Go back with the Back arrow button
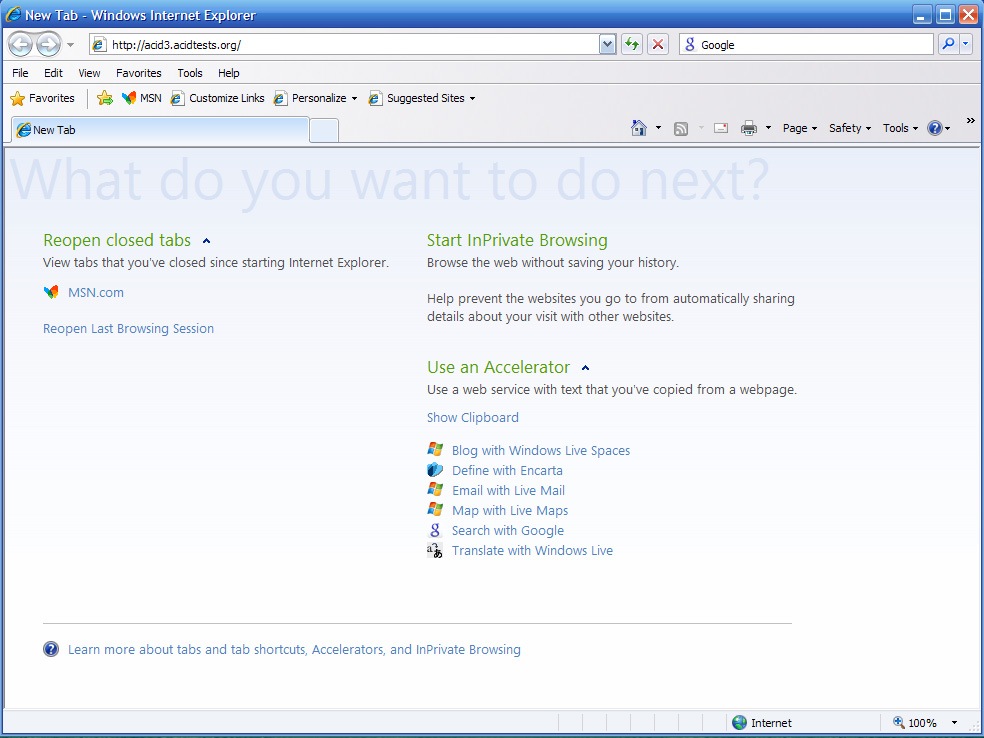This screenshot has height=738, width=984. 21,45
